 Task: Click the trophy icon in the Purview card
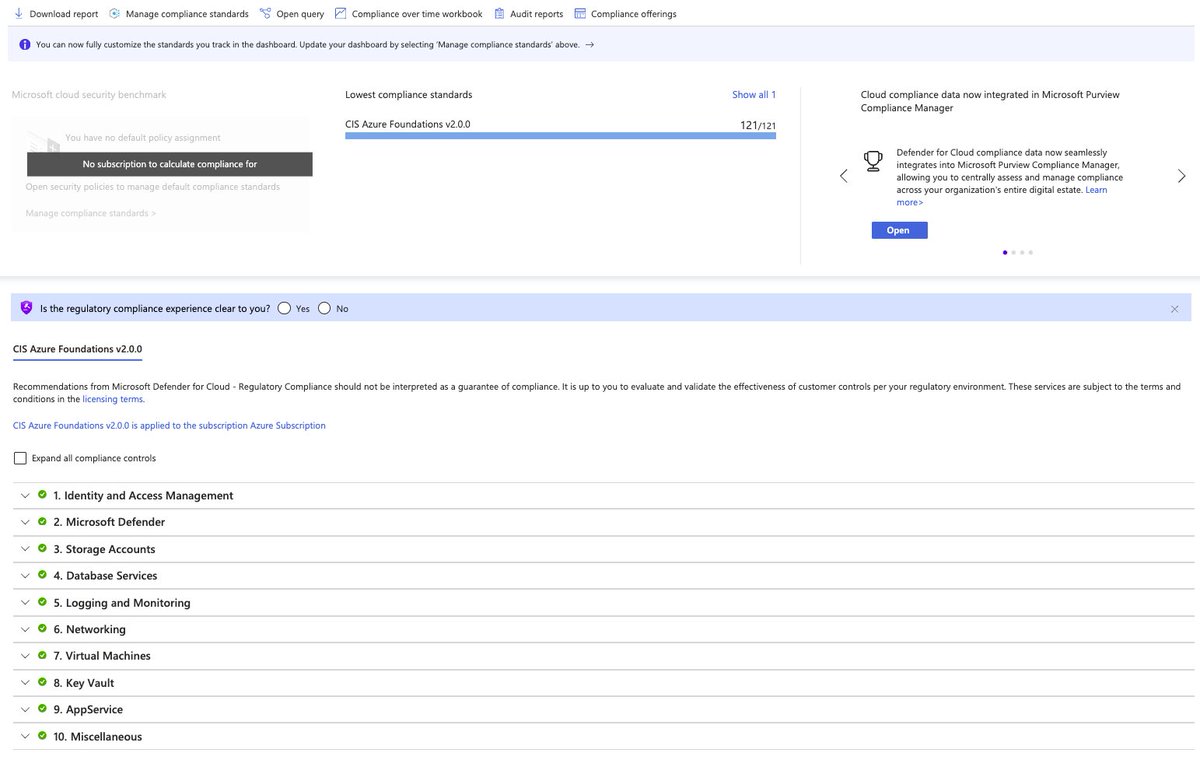873,161
